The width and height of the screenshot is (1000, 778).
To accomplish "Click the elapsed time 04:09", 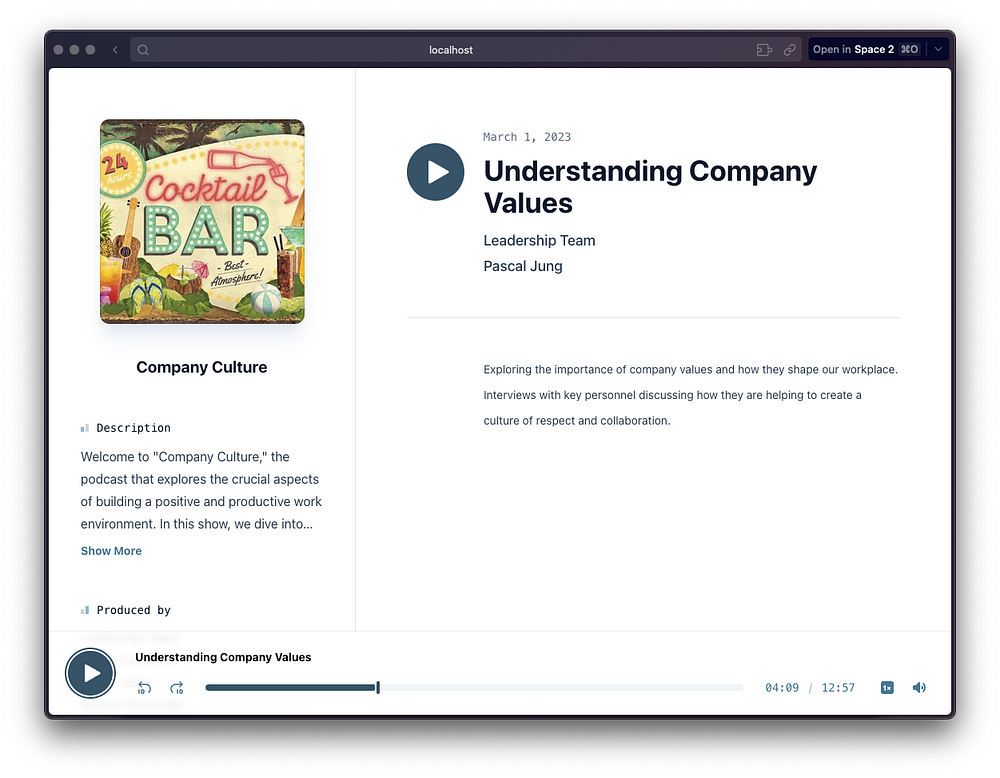I will (782, 687).
